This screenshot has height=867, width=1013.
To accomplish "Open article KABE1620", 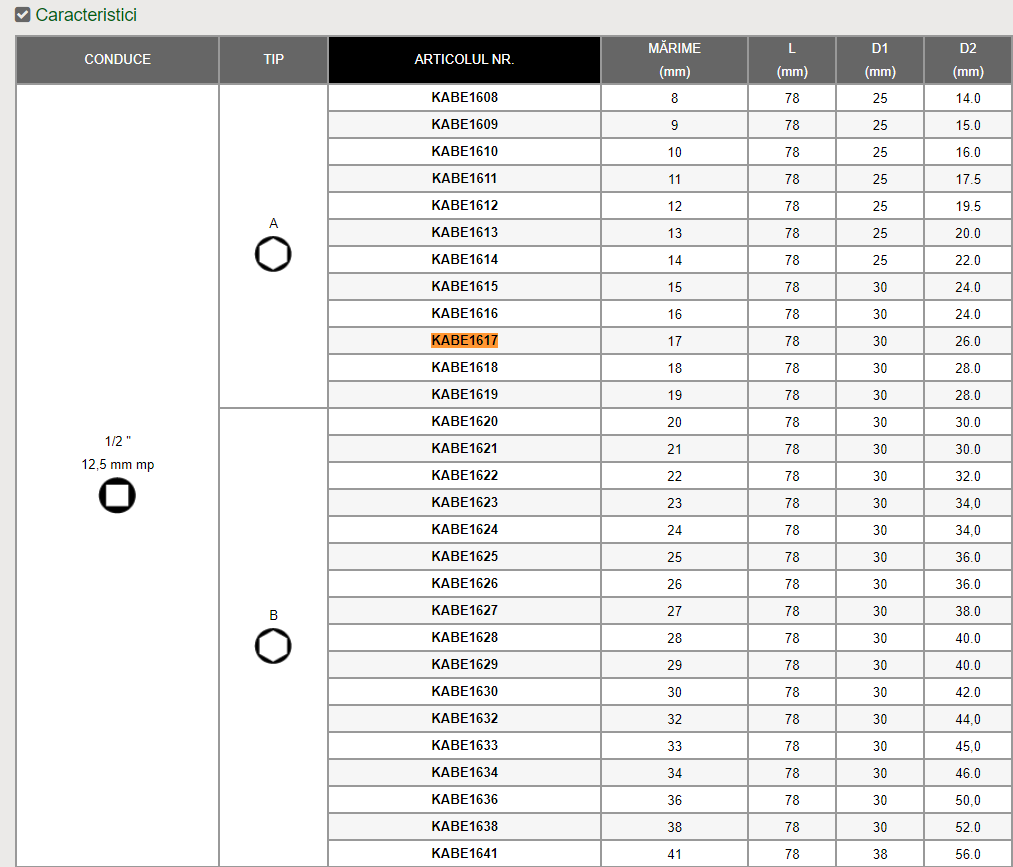I will coord(464,422).
